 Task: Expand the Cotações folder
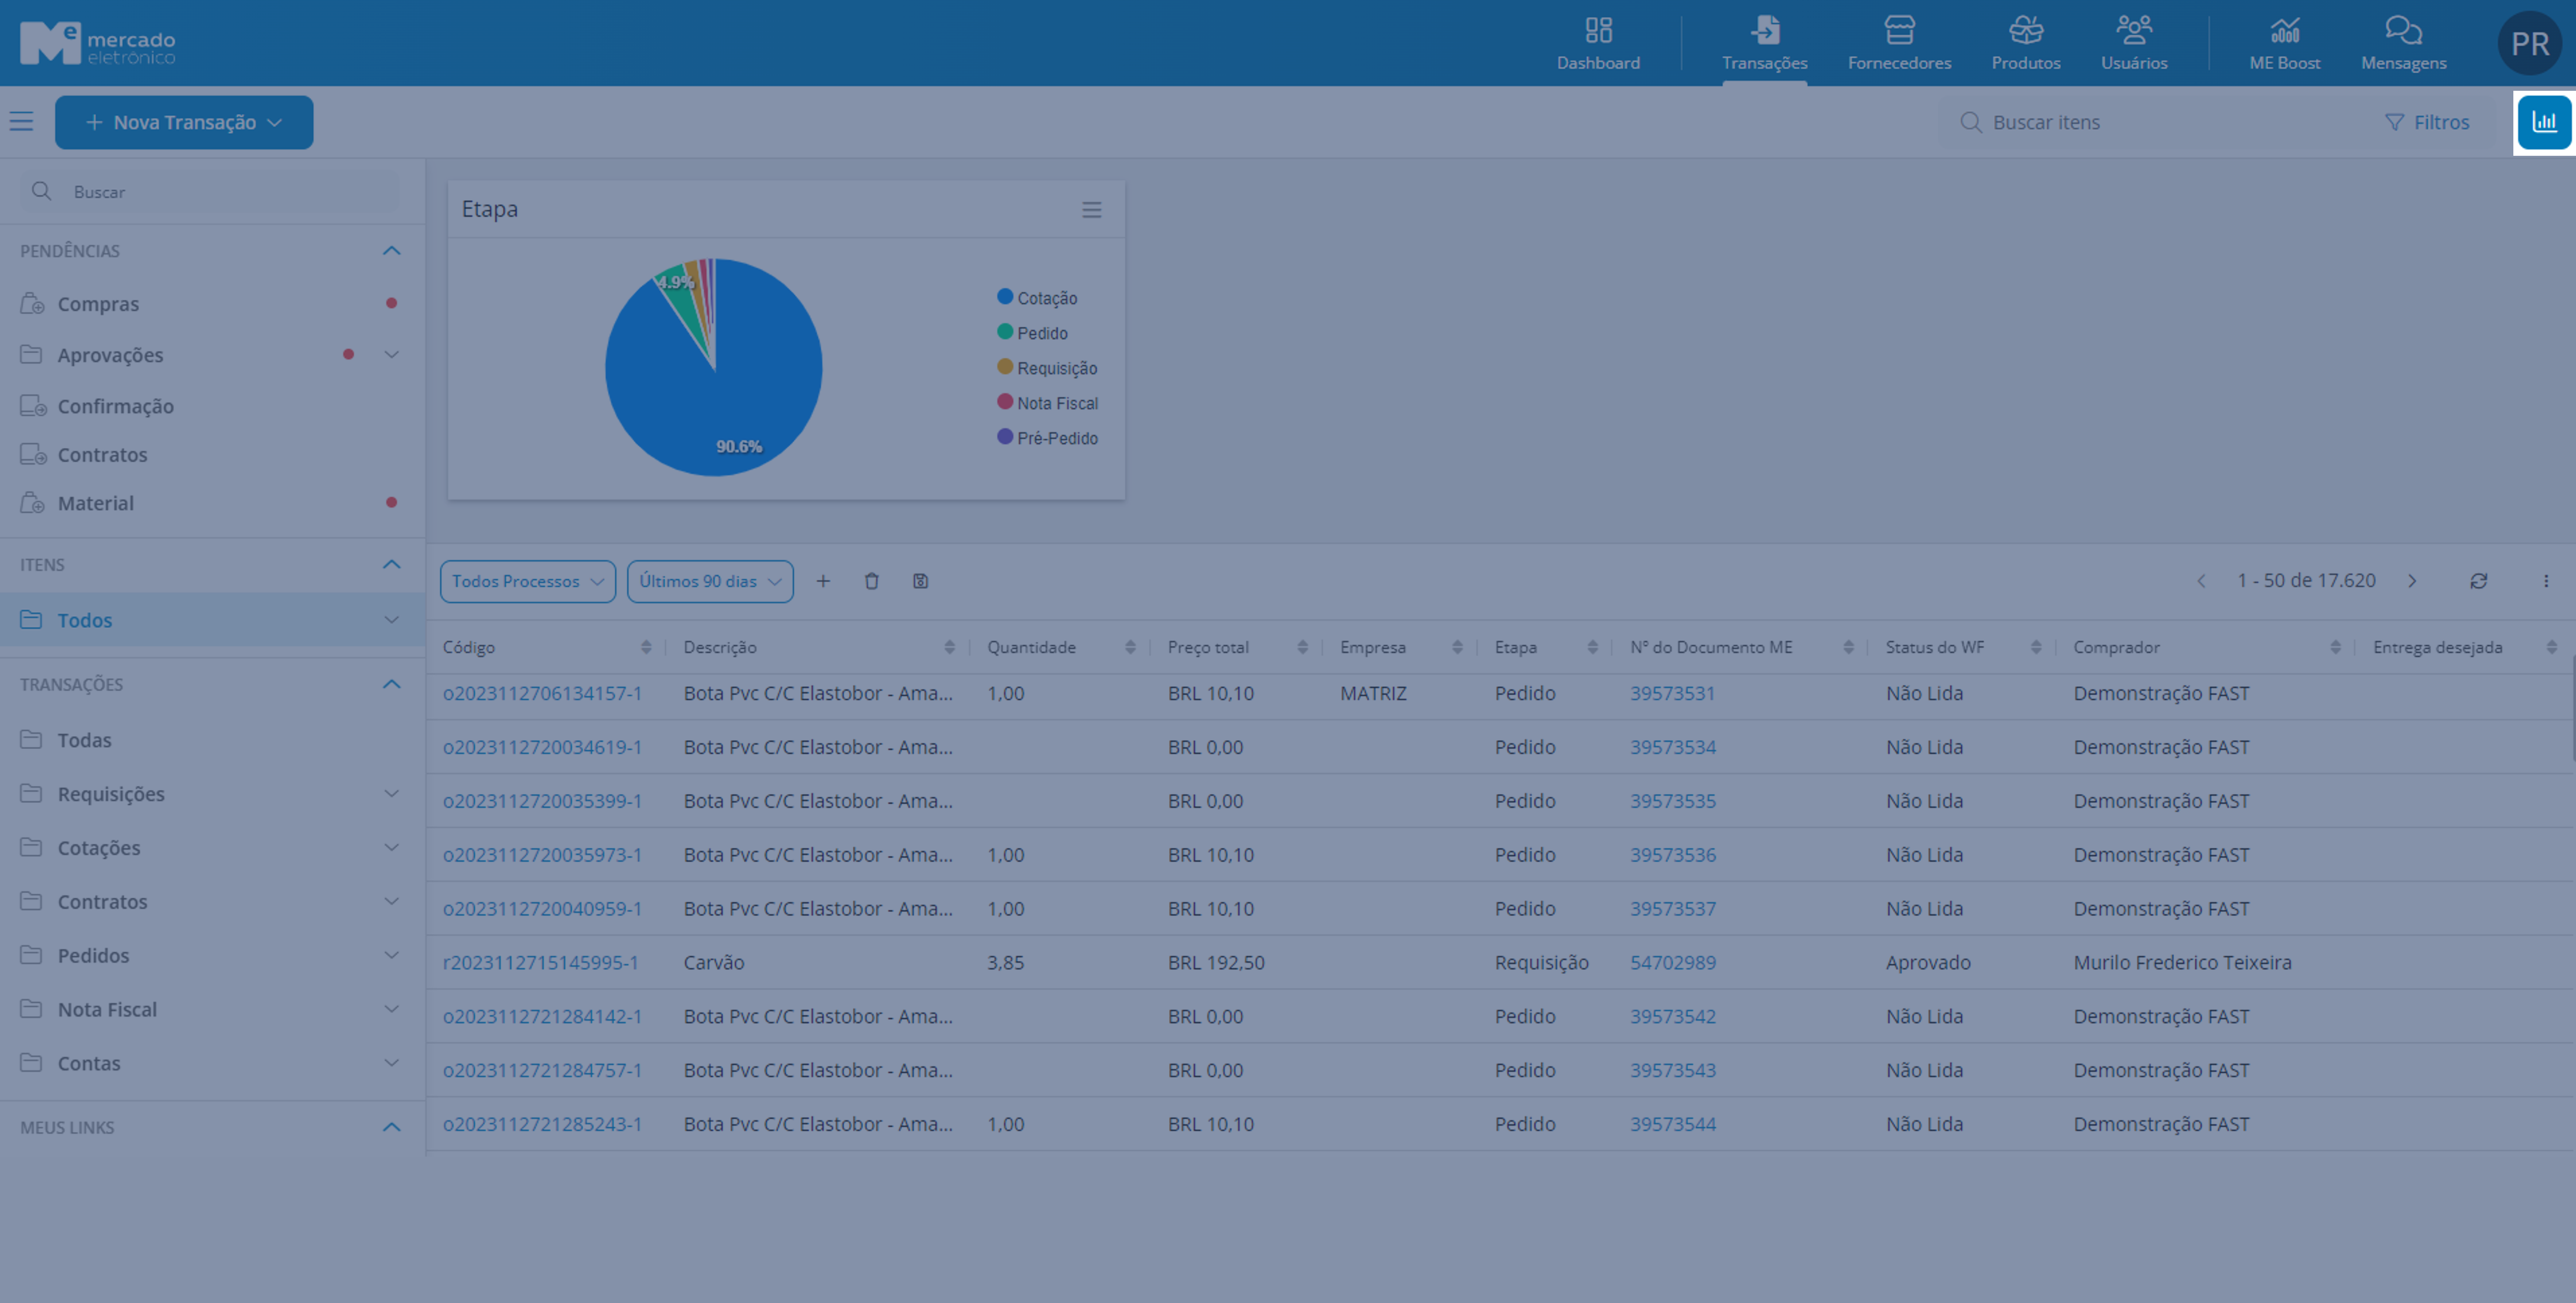[x=391, y=847]
